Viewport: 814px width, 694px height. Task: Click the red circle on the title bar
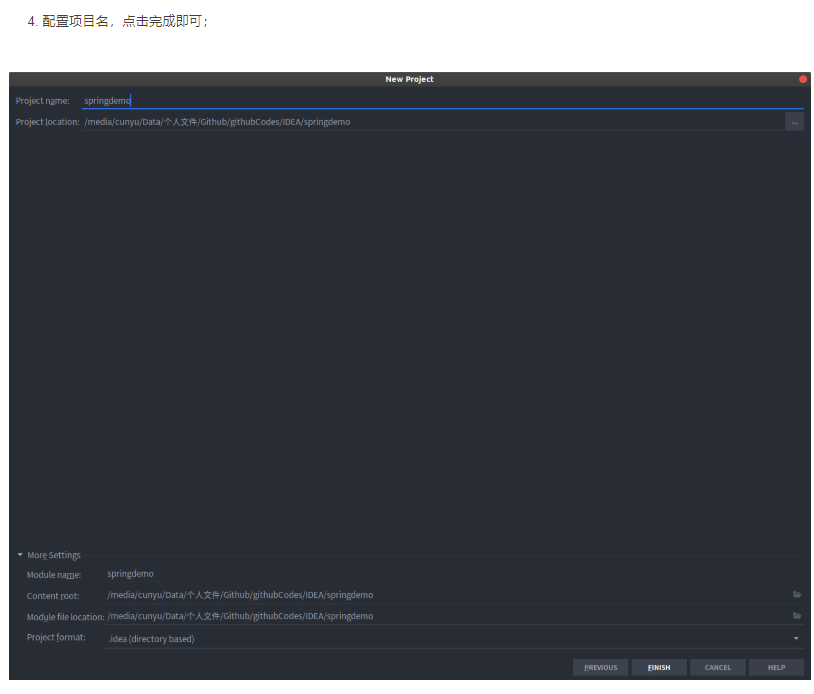[802, 78]
